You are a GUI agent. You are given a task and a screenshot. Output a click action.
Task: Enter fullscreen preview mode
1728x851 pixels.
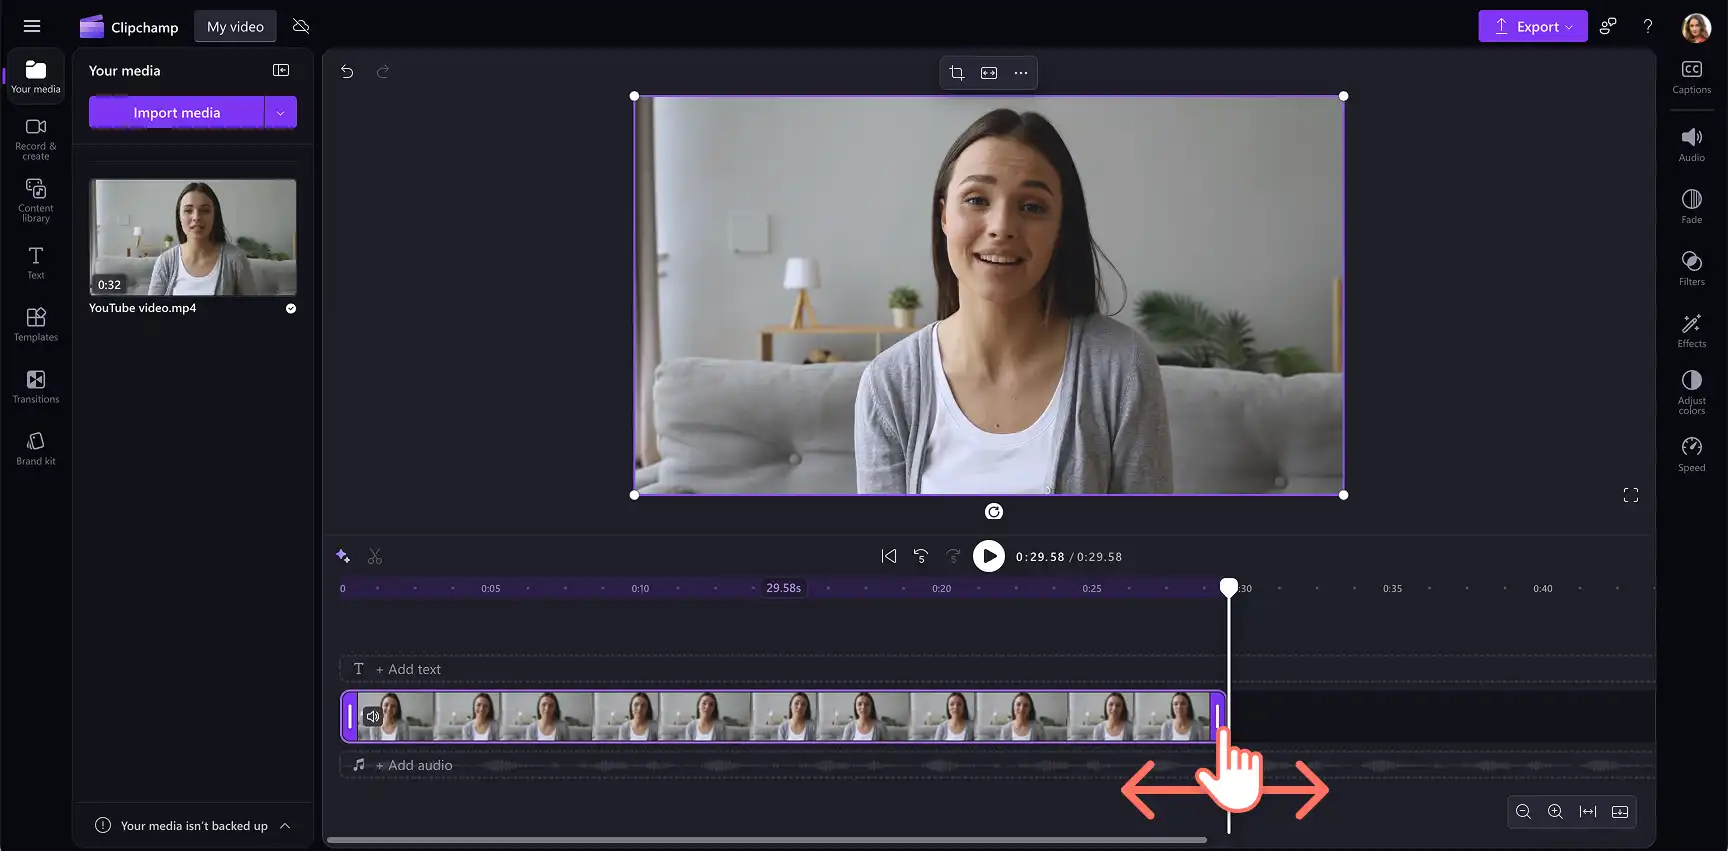(x=1631, y=495)
